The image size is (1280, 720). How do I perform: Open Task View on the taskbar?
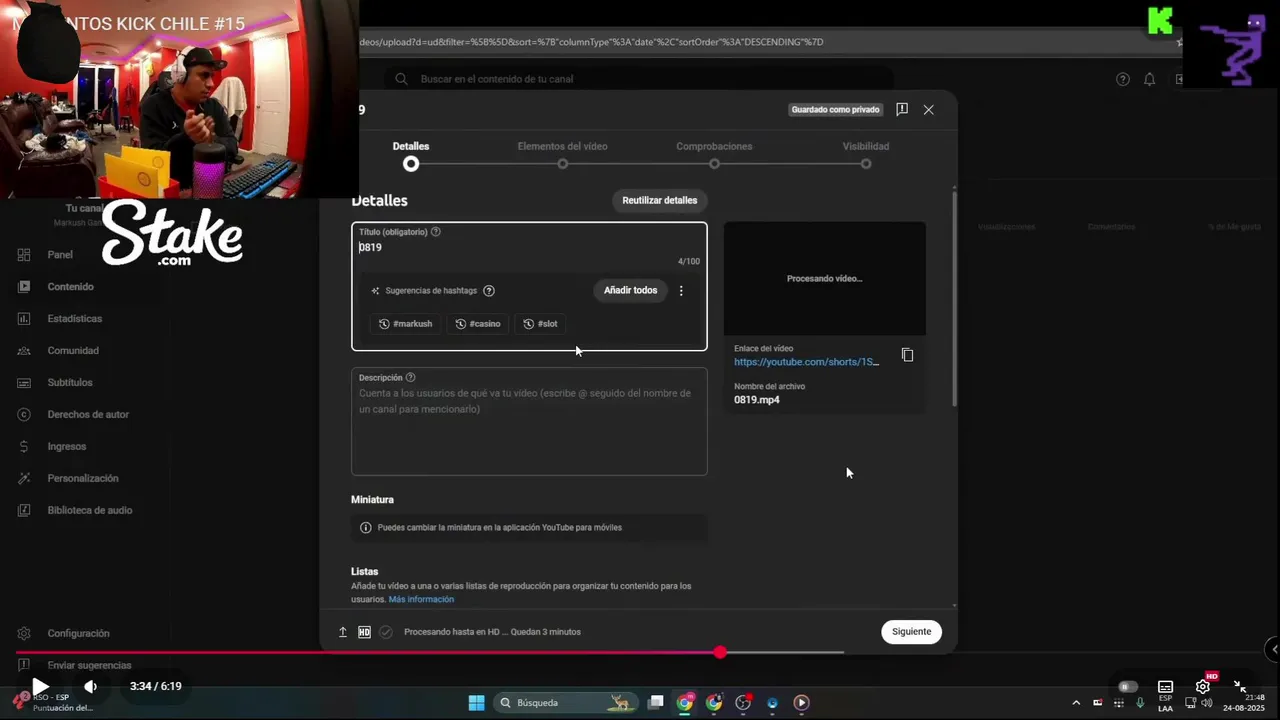click(x=656, y=703)
